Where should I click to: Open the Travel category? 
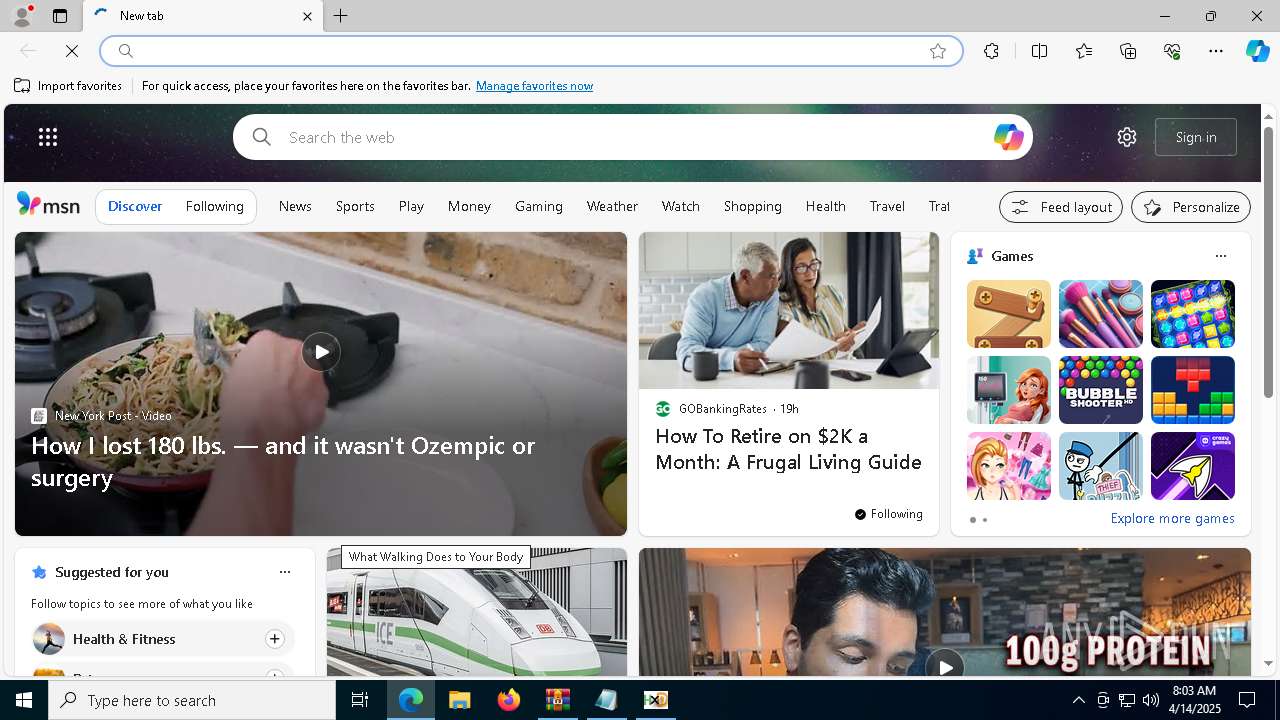[x=887, y=206]
